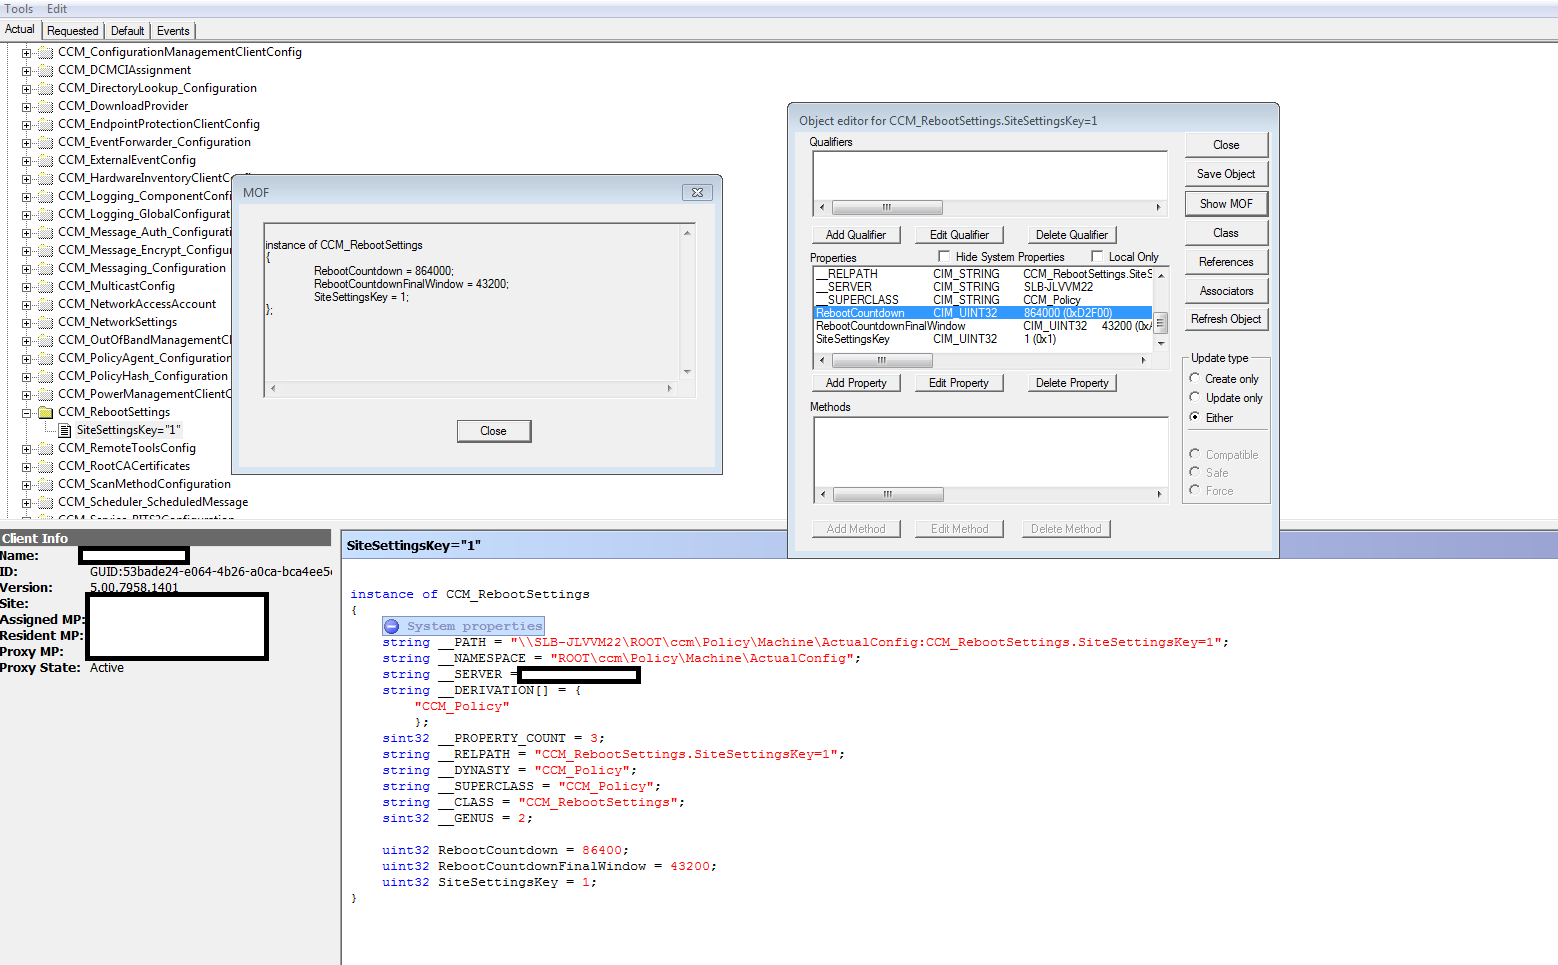
Task: Click the CCM_RootCACertificates class icon
Action: pyautogui.click(x=44, y=465)
